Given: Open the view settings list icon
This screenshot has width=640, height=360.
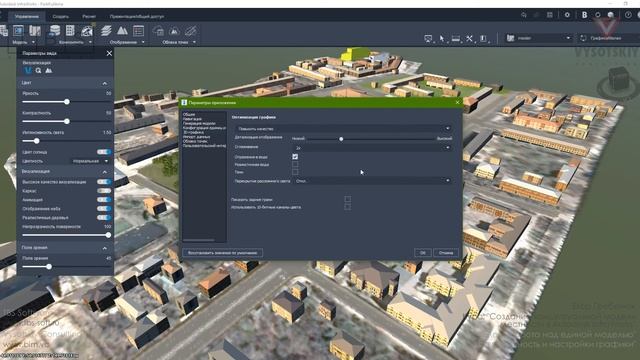Looking at the screenshot, I should (138, 31).
